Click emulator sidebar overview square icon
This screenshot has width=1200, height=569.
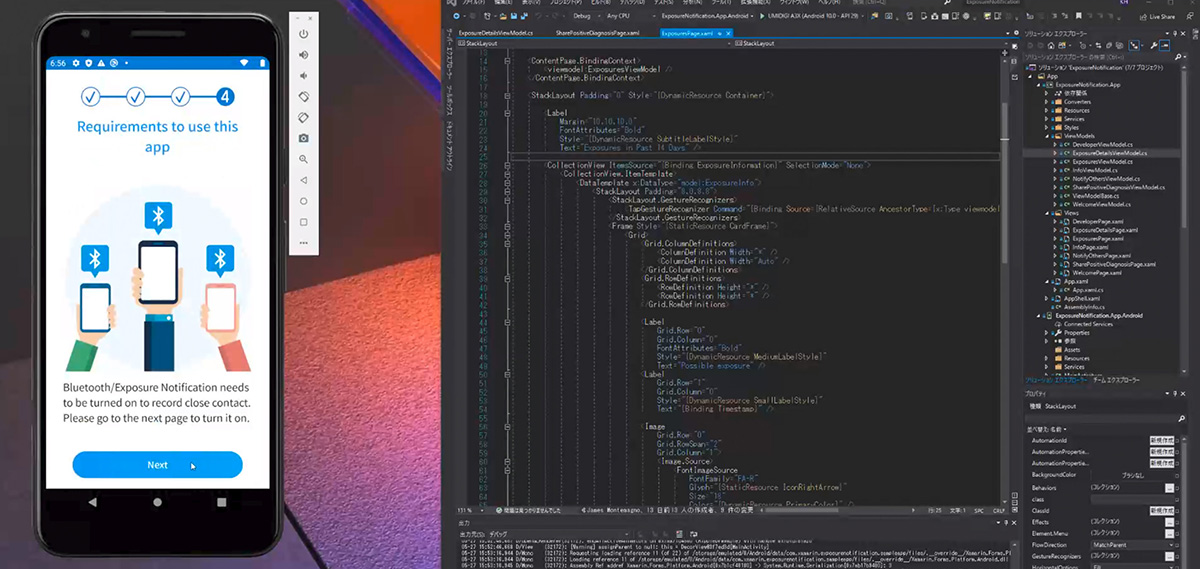click(304, 222)
